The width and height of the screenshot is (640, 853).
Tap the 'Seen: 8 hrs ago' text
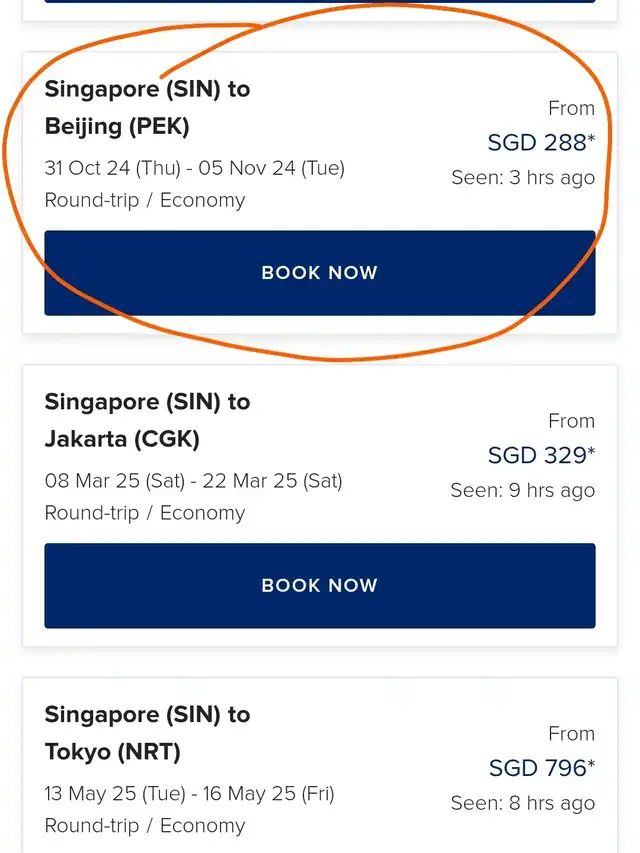click(x=522, y=804)
